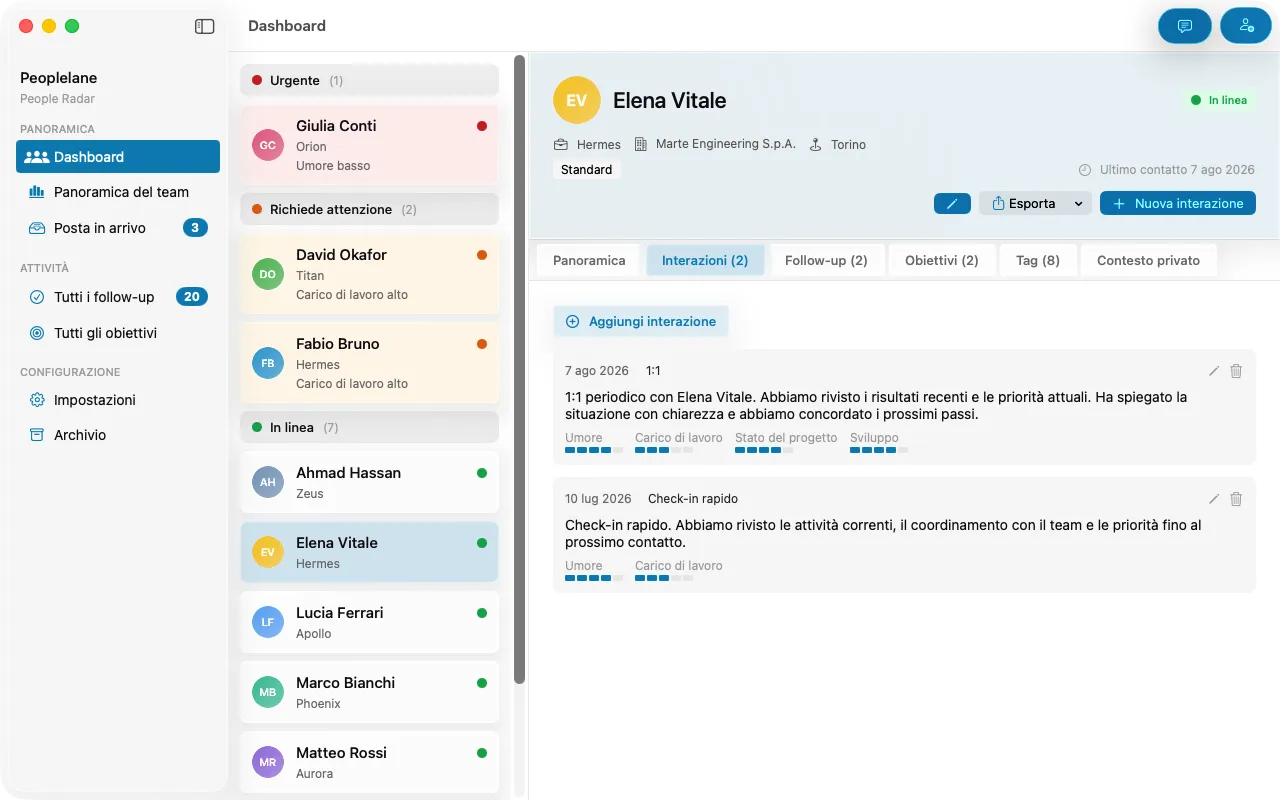Collapse the Richiede attenzione group
Viewport: 1280px width, 800px height.
[369, 209]
